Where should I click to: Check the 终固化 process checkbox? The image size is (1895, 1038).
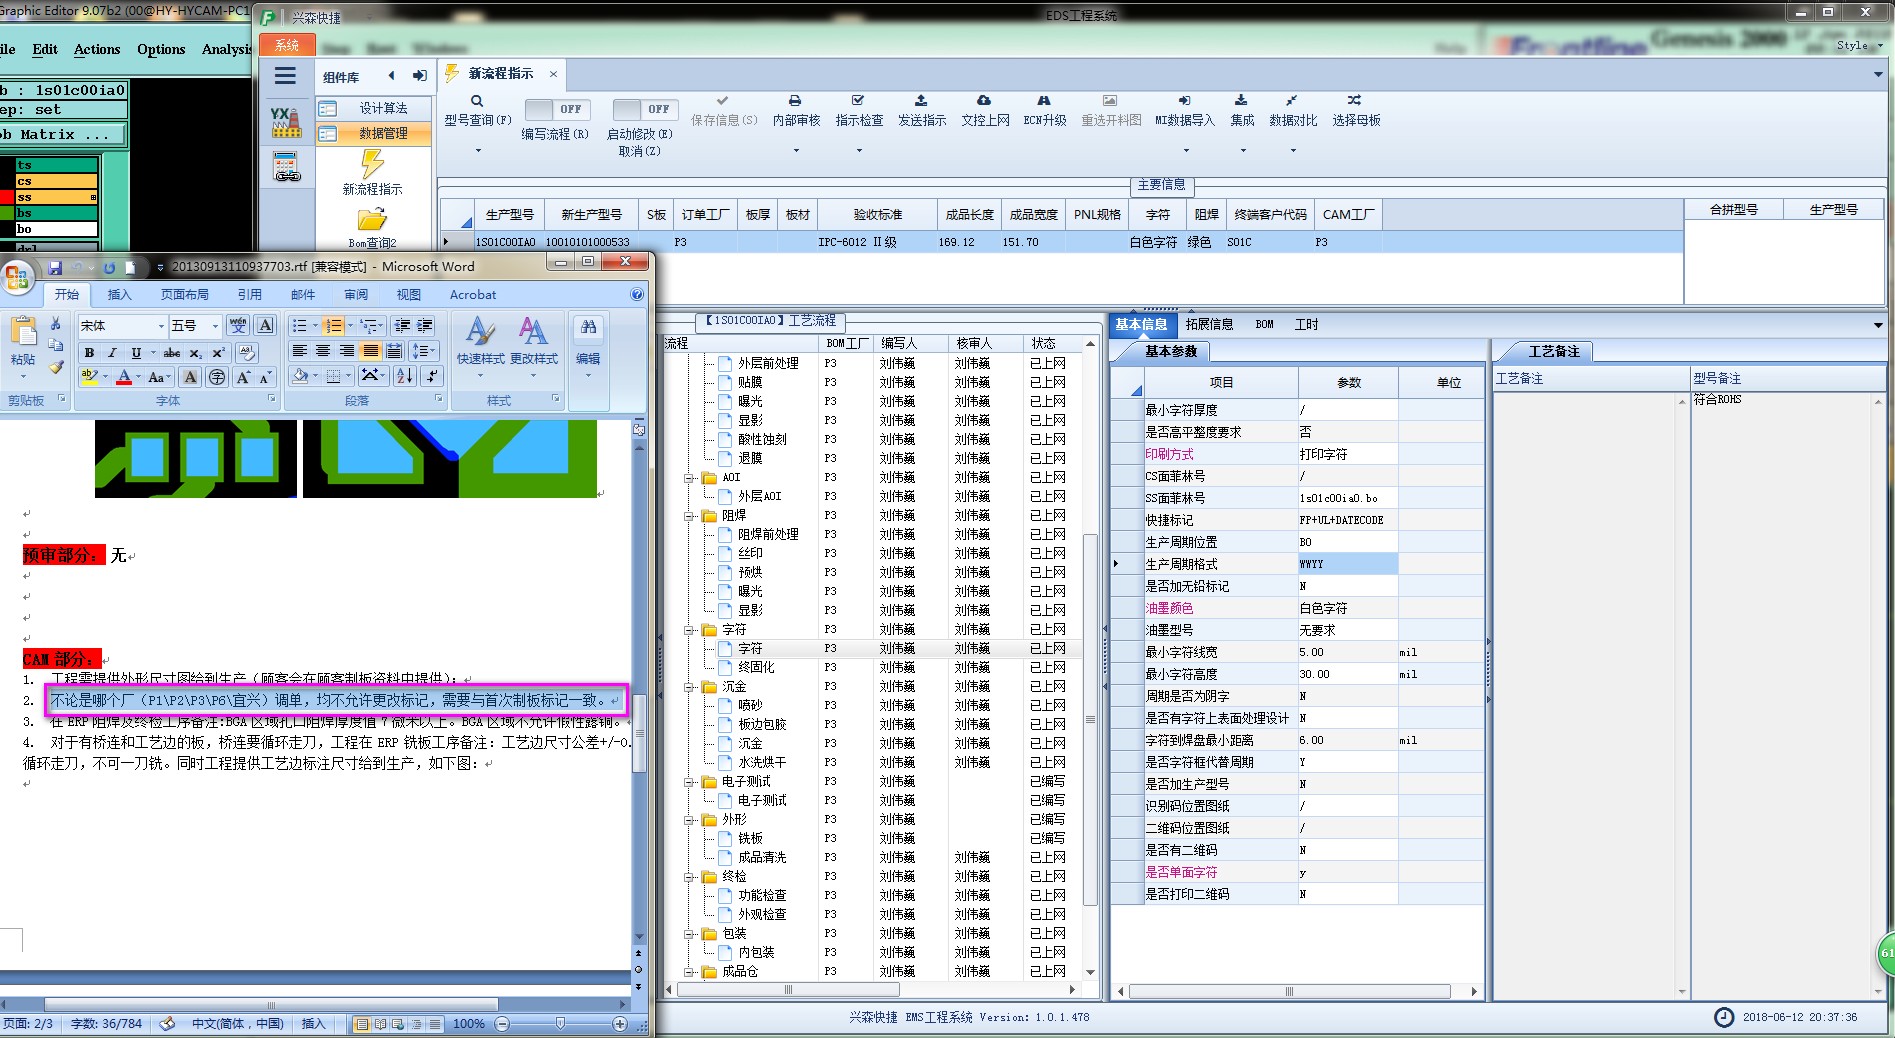pos(725,667)
